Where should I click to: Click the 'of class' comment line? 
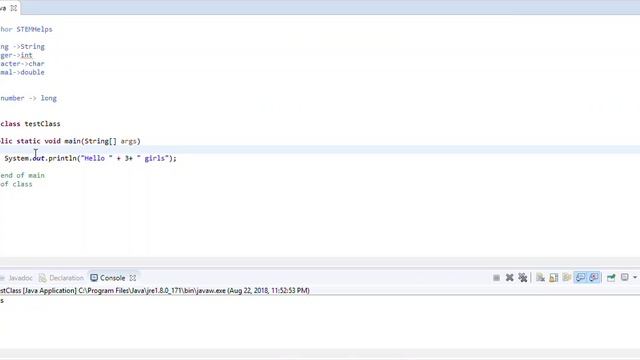pos(16,184)
